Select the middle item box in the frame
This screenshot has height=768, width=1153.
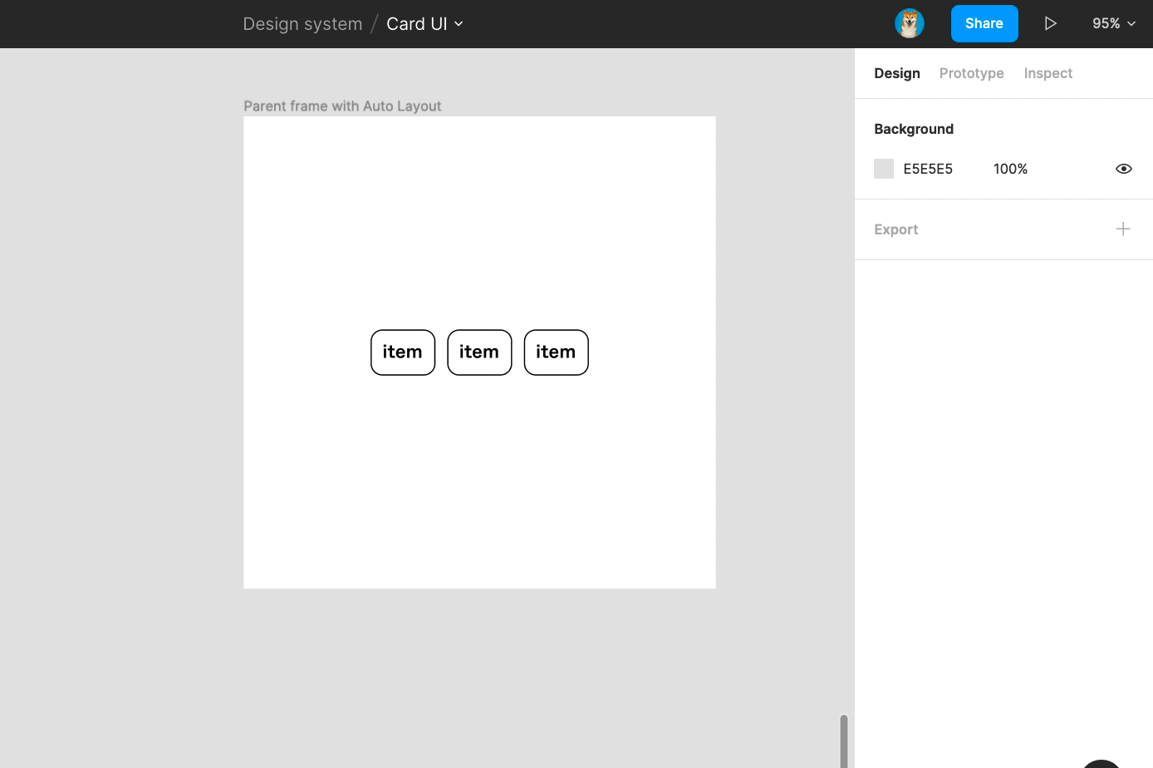[479, 352]
